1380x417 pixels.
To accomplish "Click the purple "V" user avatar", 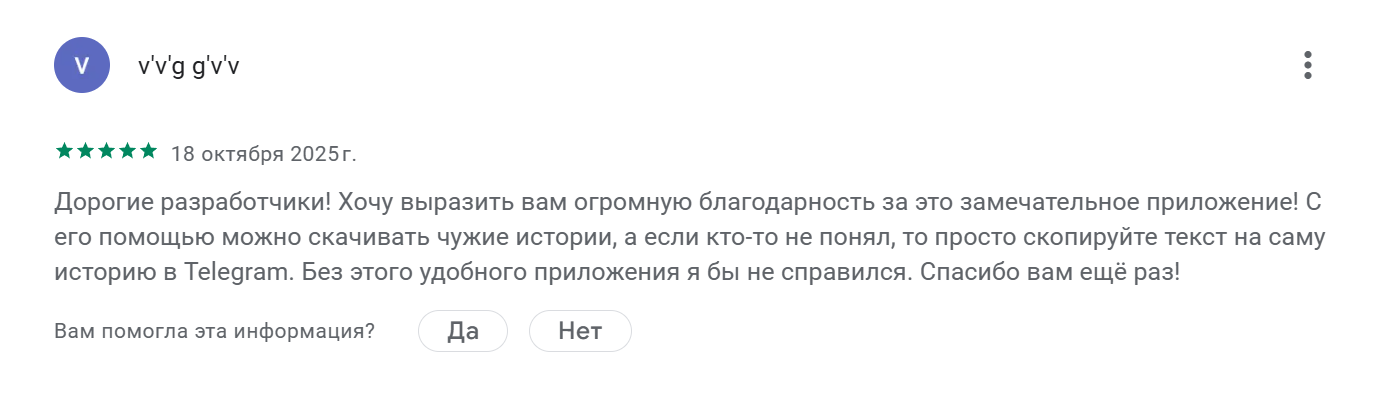I will click(81, 65).
